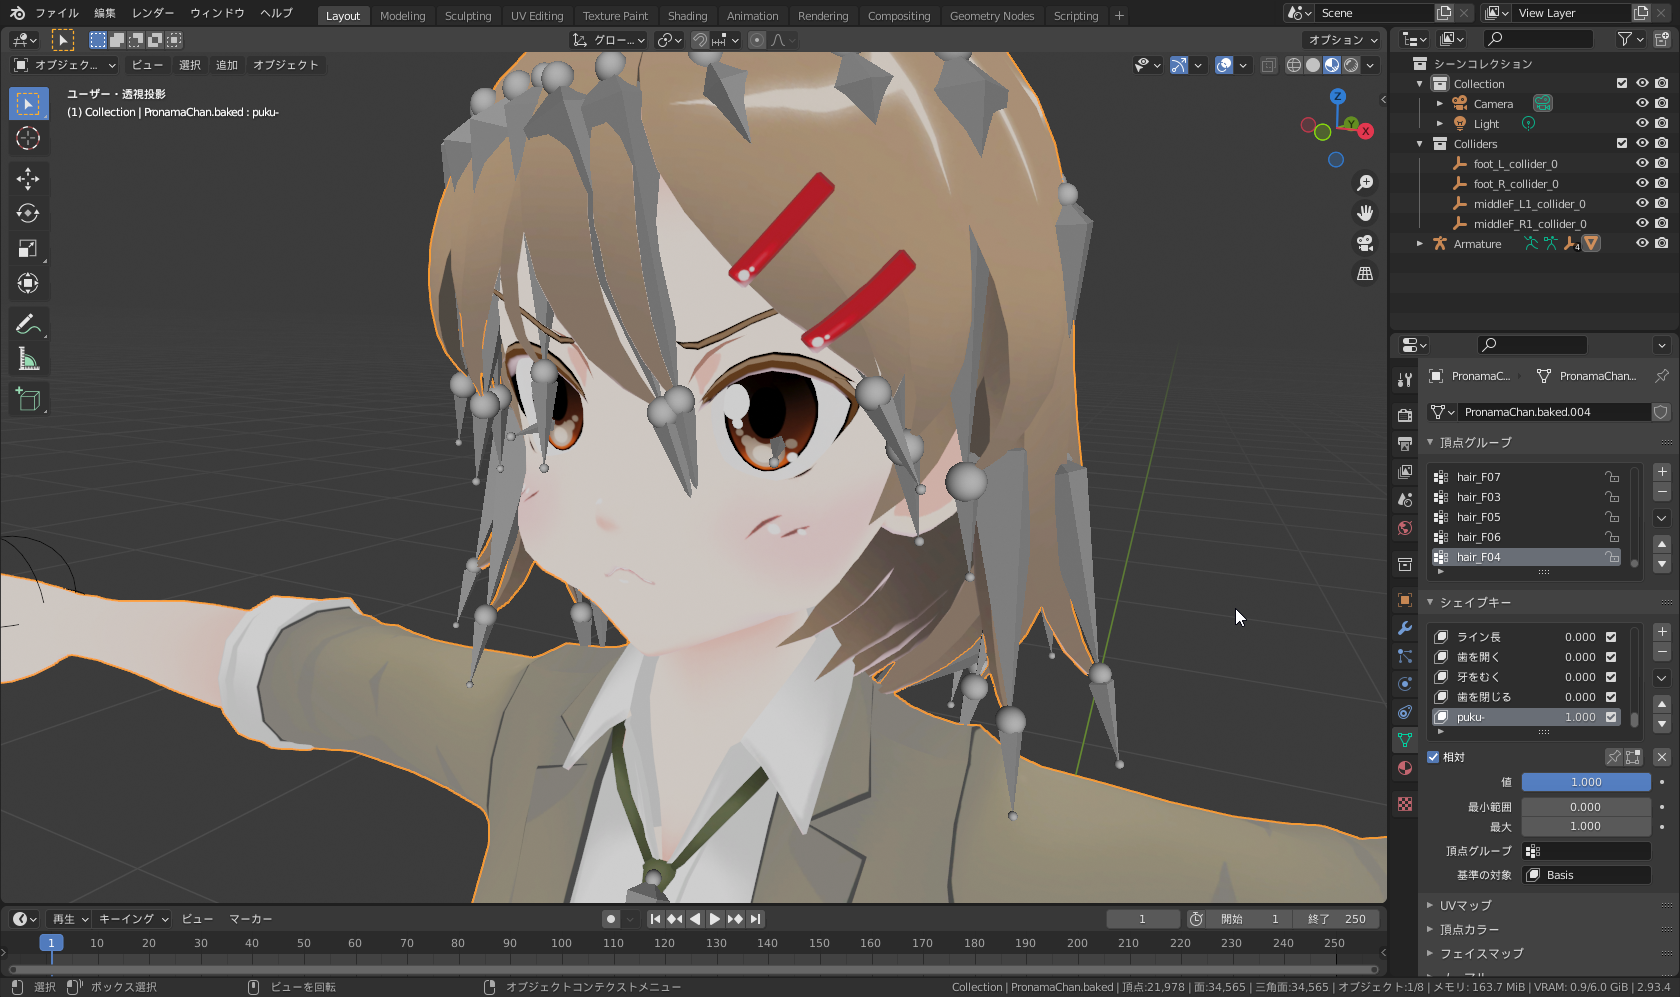Clear all shape keys X button
This screenshot has width=1680, height=997.
[x=1662, y=757]
